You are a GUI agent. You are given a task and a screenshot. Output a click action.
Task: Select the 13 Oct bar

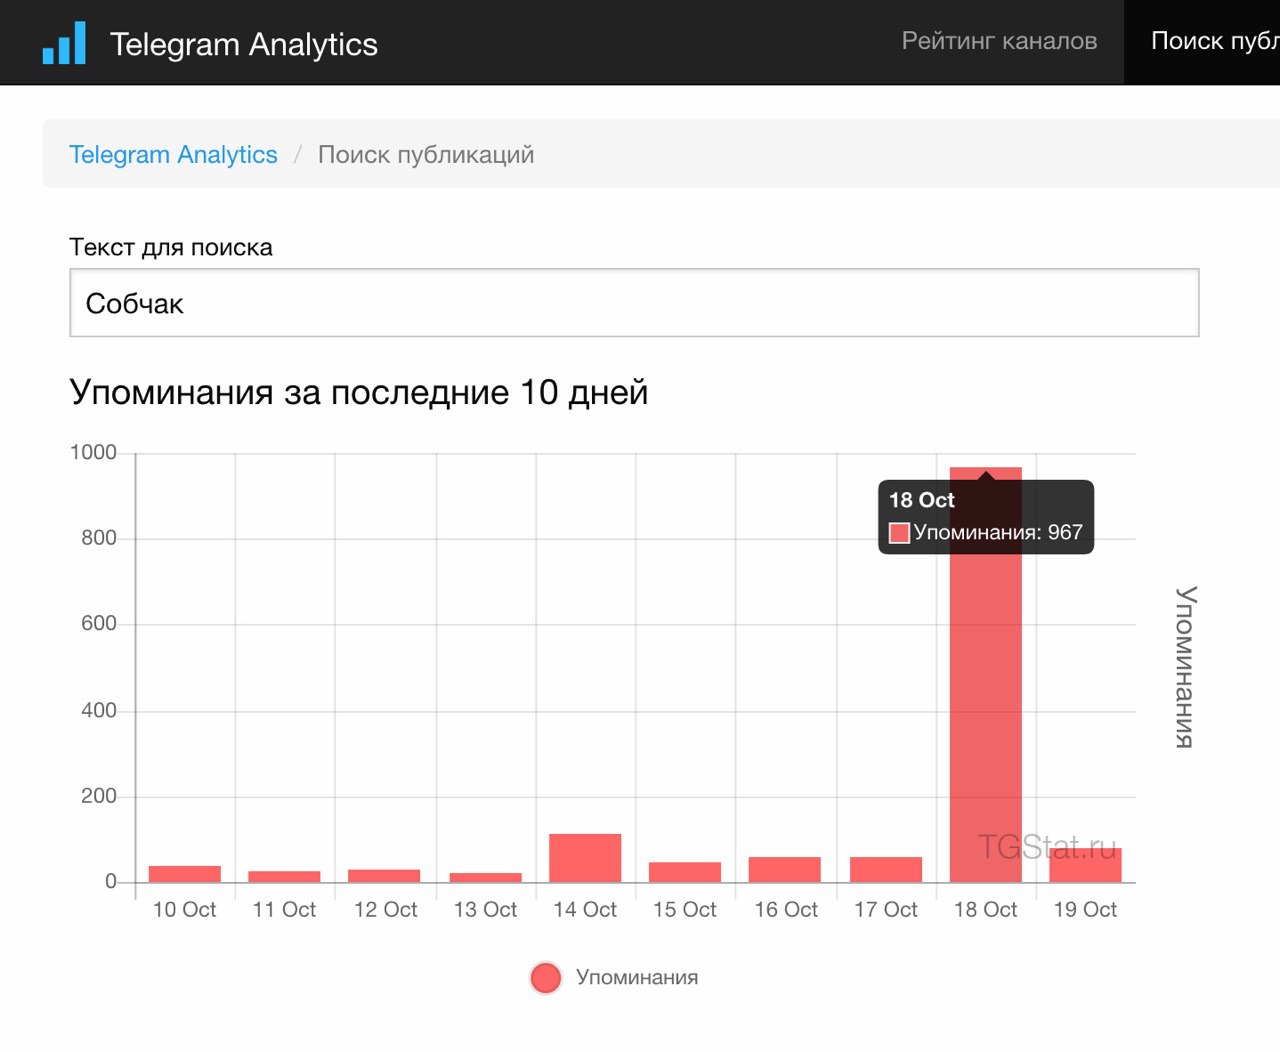pyautogui.click(x=485, y=877)
